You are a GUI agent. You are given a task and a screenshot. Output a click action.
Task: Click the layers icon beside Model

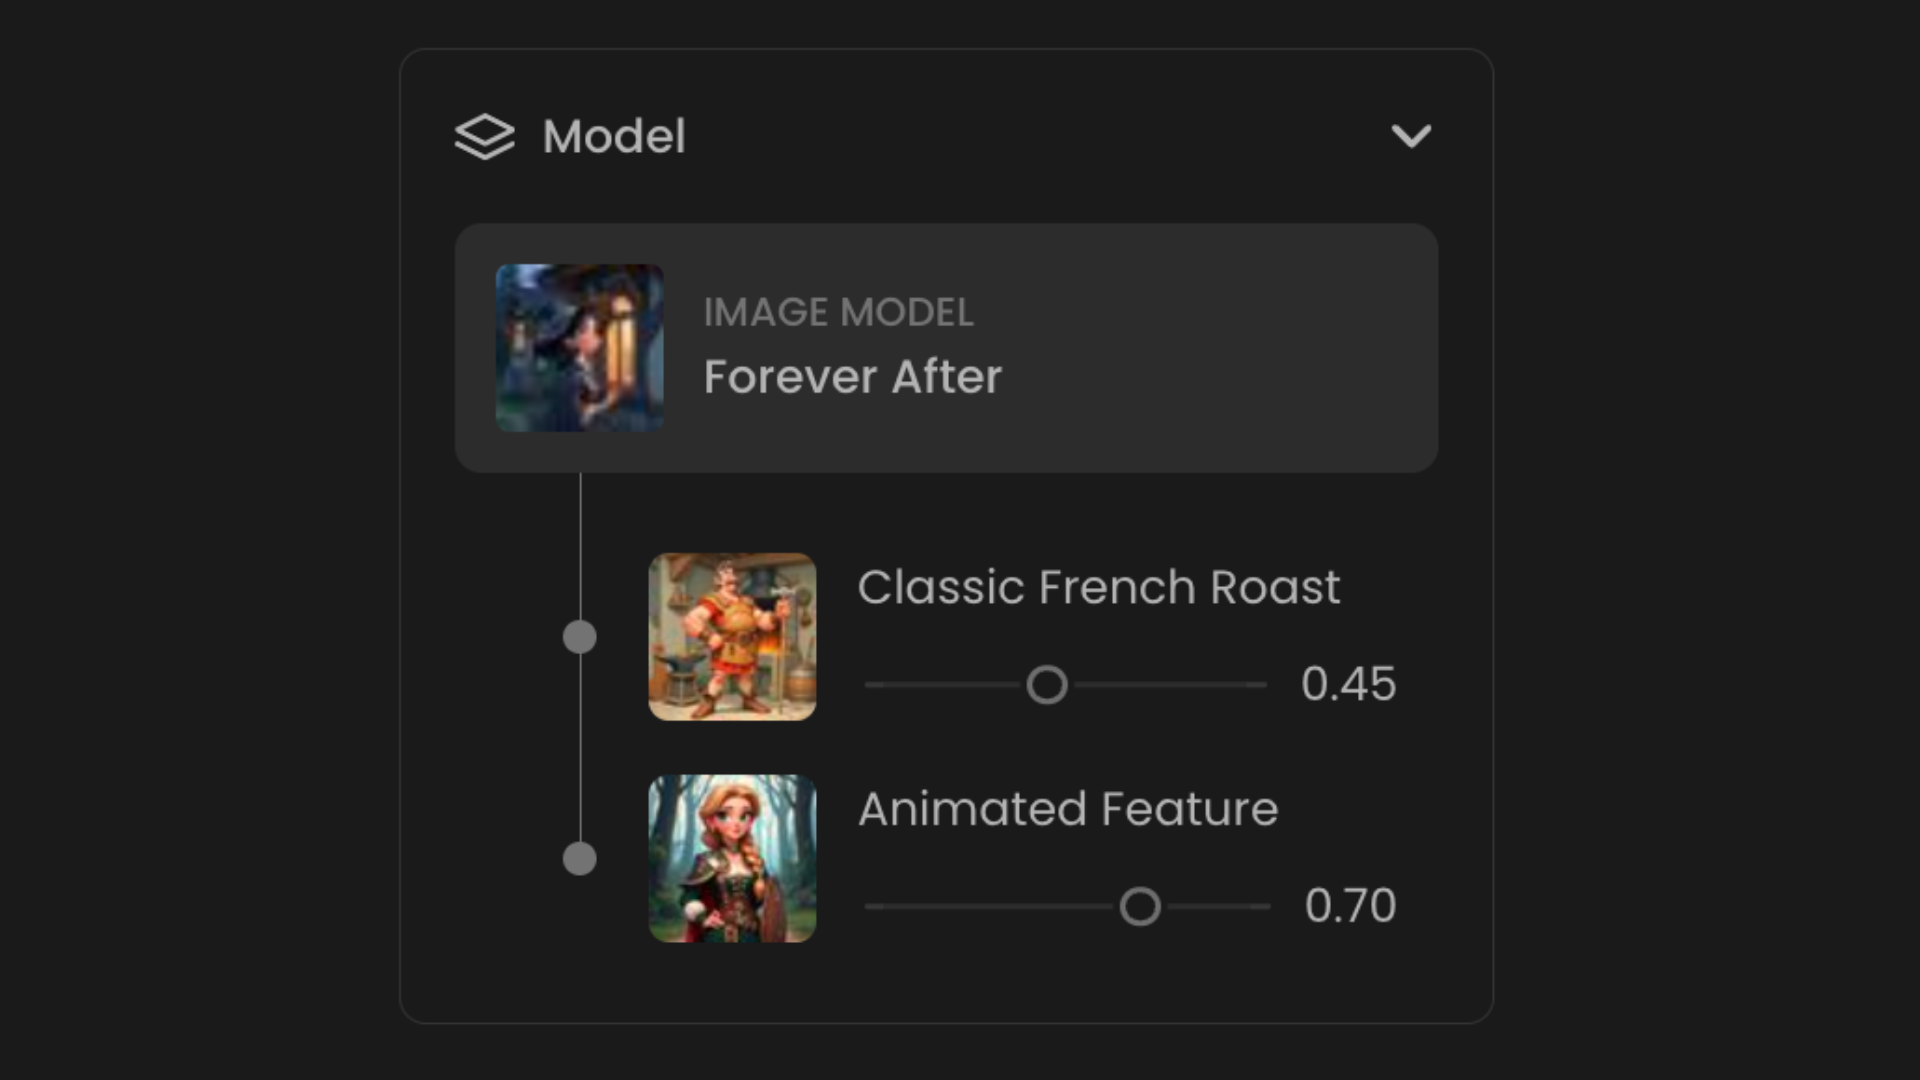tap(484, 137)
